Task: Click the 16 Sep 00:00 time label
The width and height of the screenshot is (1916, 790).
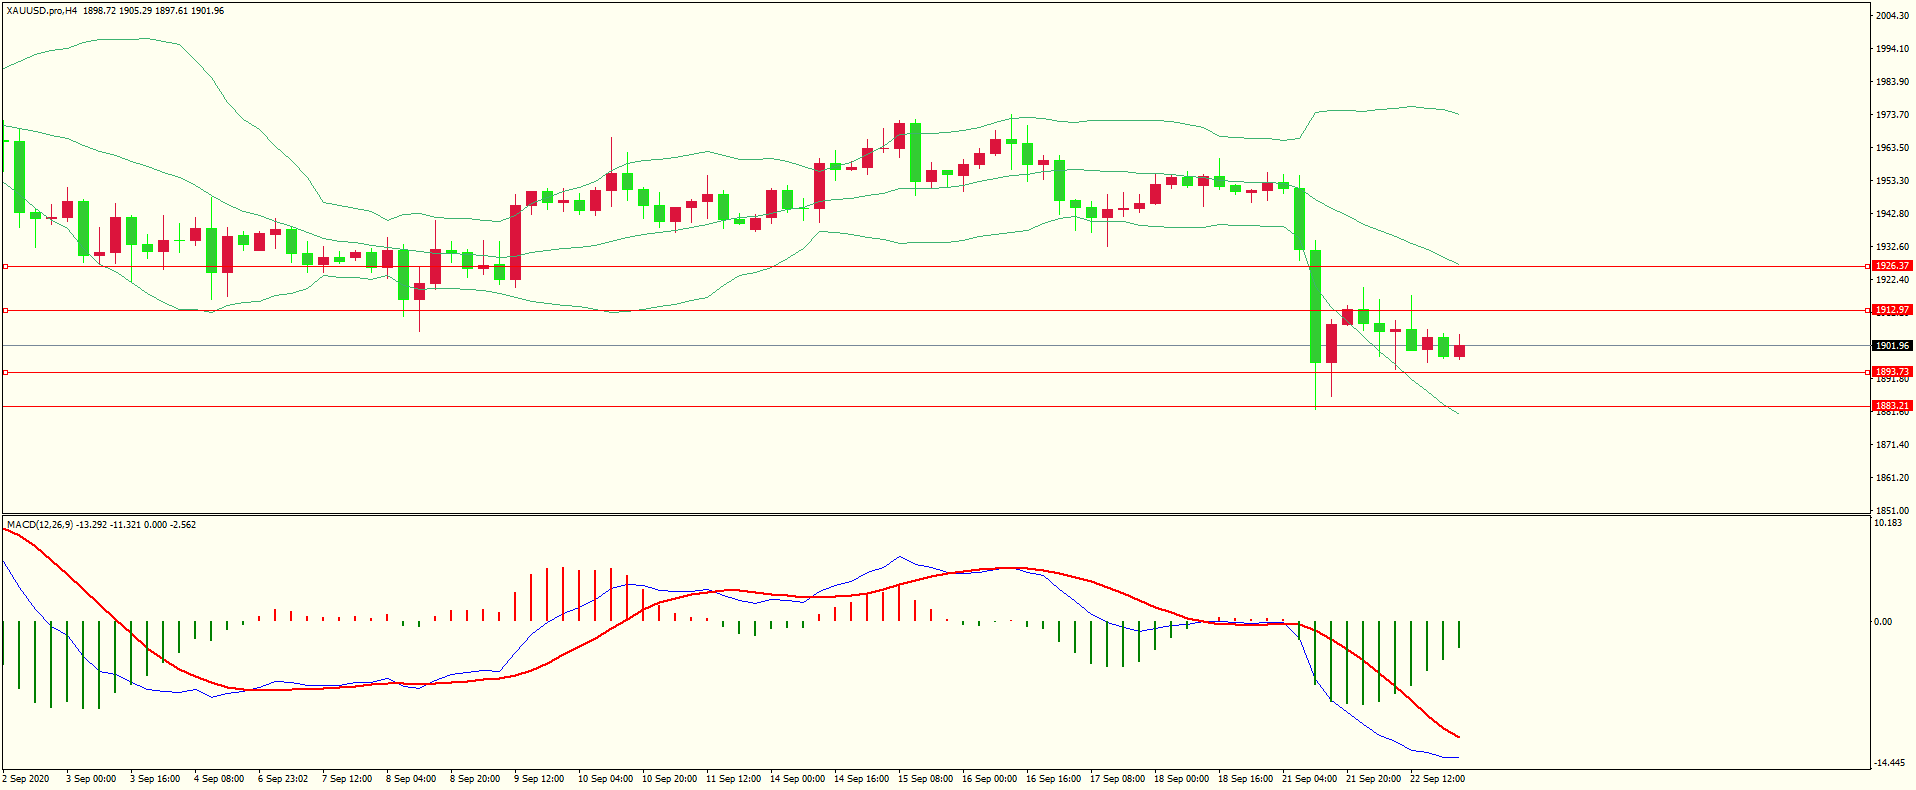Action: pyautogui.click(x=989, y=778)
